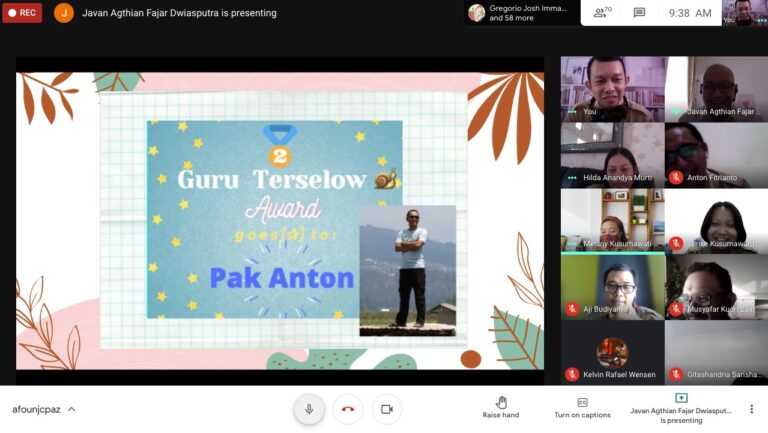Select Kelvin Rafael Wensen's participant tile
Image resolution: width=768 pixels, height=433 pixels.
click(x=612, y=352)
